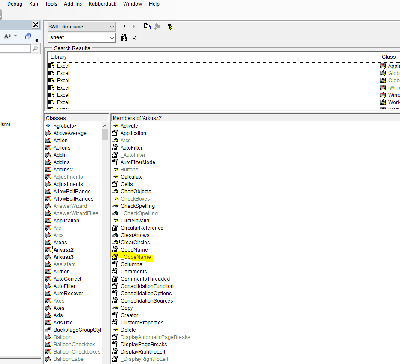Open the Debug menu
Image resolution: width=400 pixels, height=364 pixels.
coord(15,4)
